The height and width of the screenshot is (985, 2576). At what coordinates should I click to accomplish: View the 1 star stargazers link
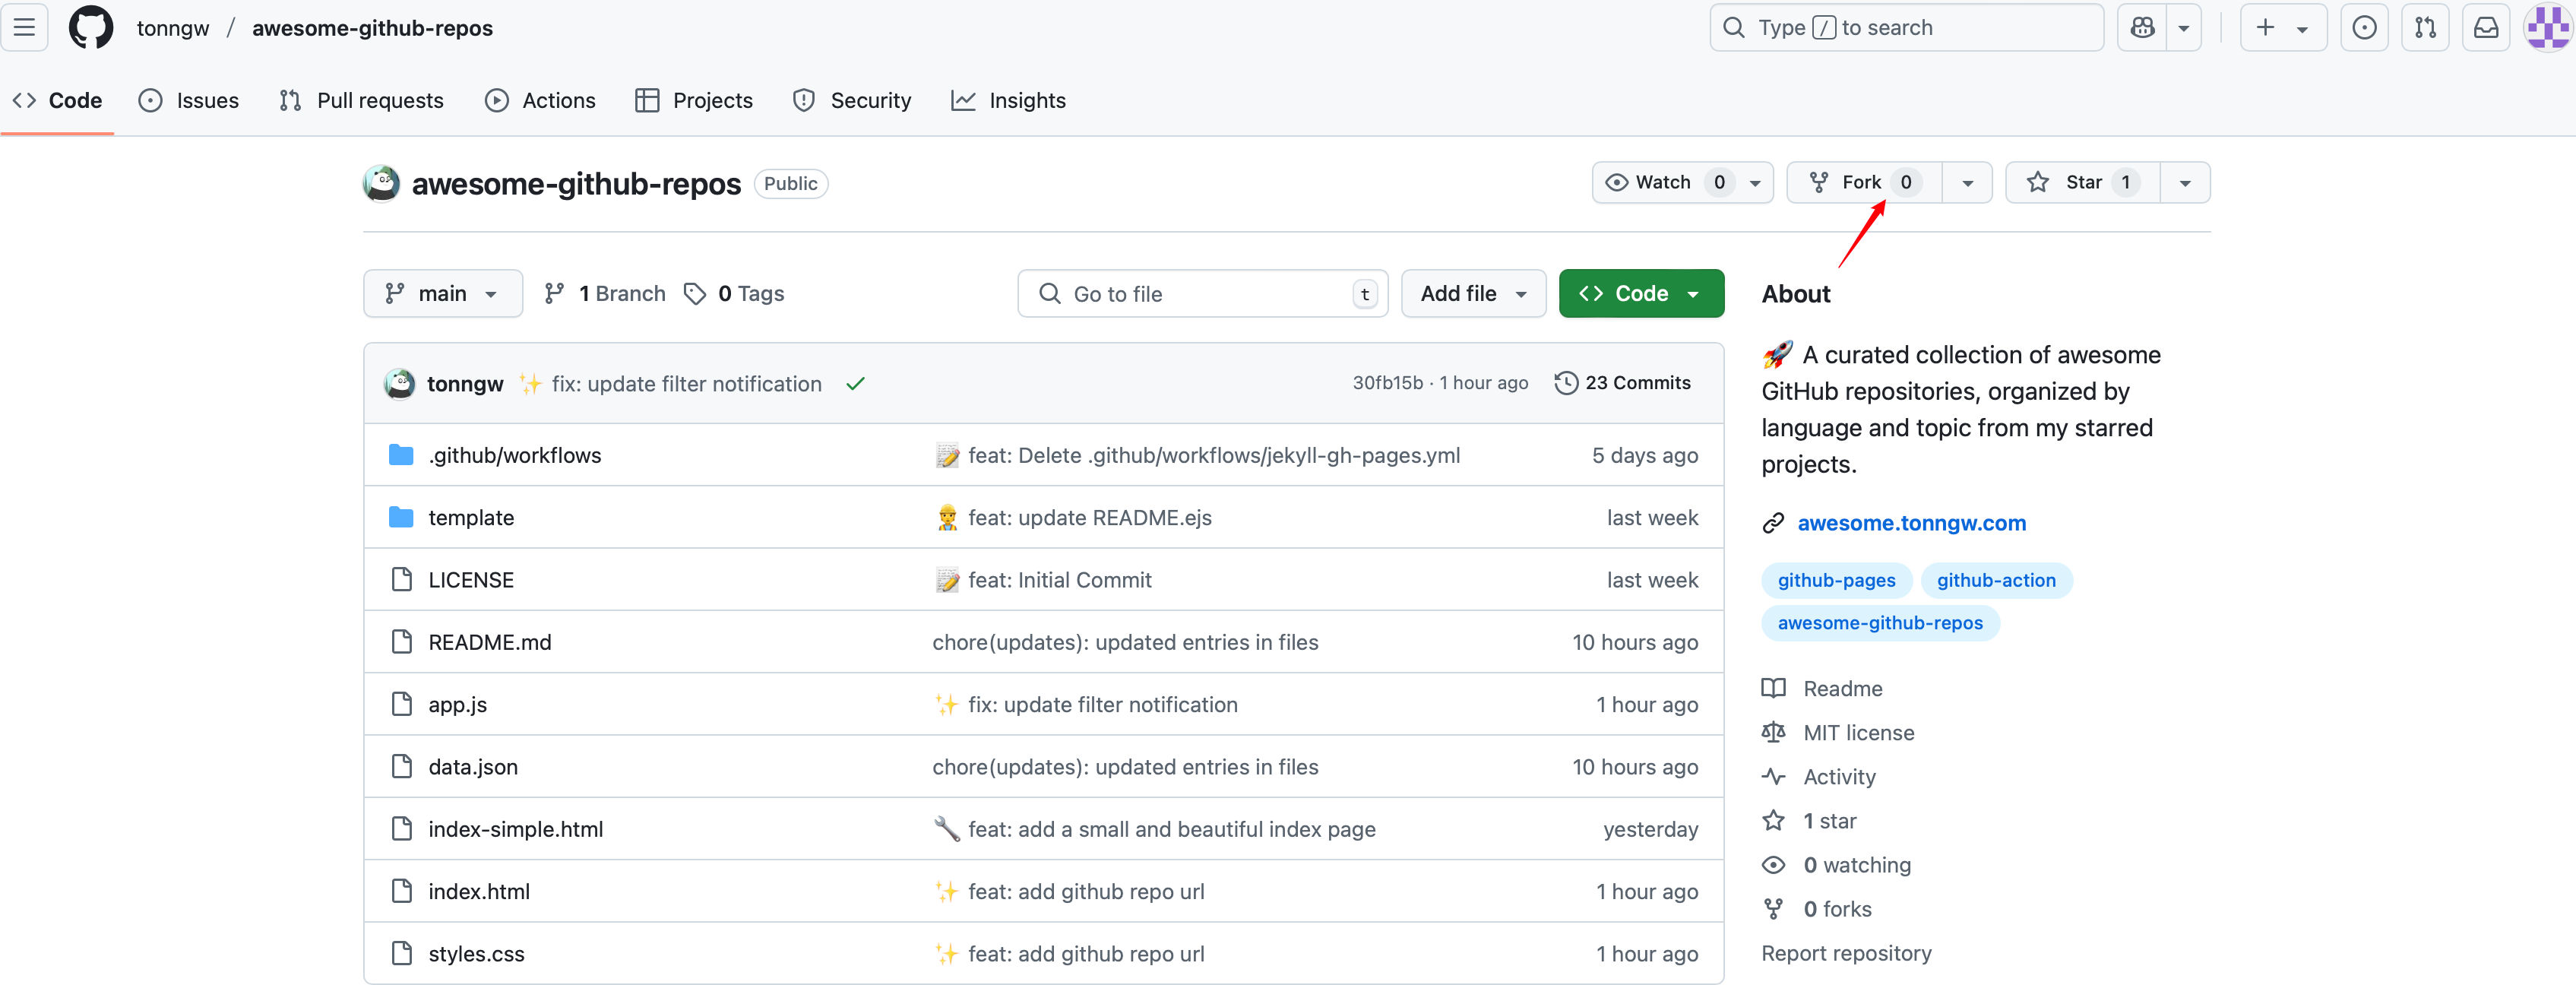(1829, 820)
